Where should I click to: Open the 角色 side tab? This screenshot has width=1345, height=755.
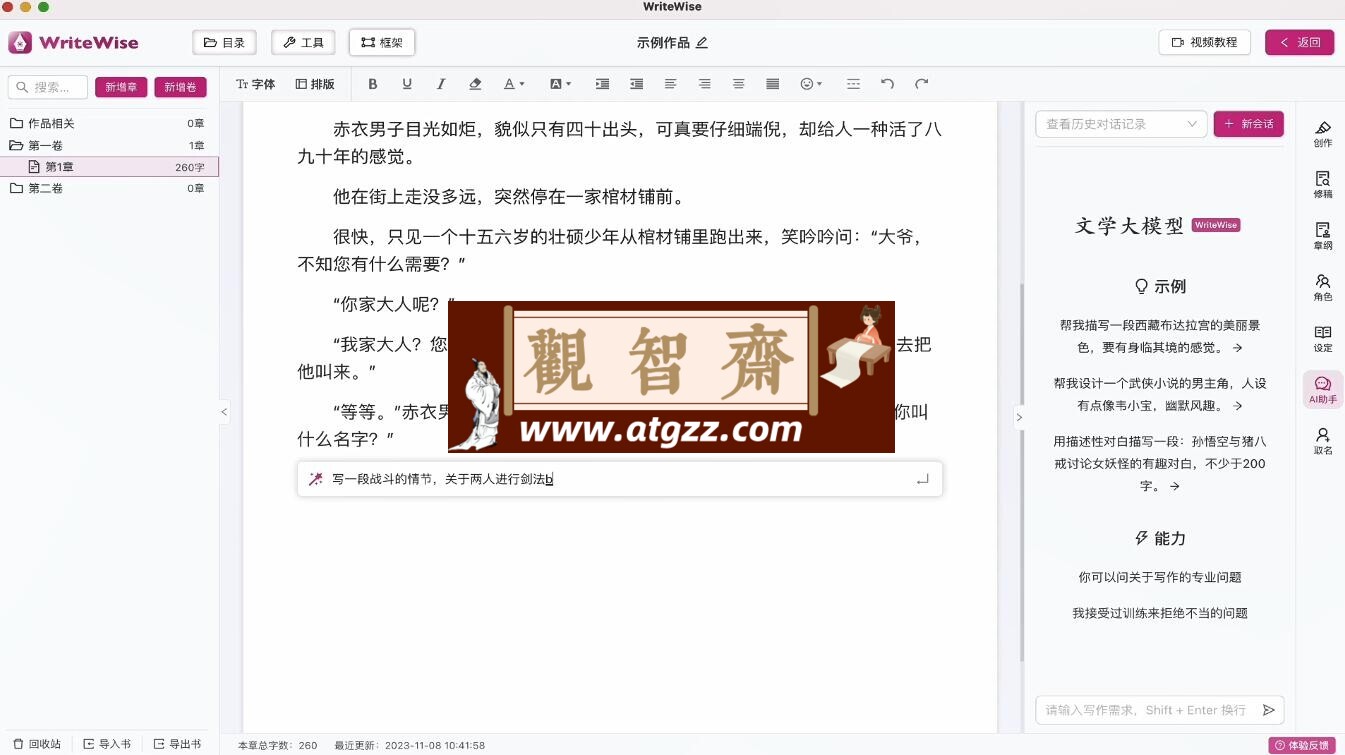point(1323,287)
